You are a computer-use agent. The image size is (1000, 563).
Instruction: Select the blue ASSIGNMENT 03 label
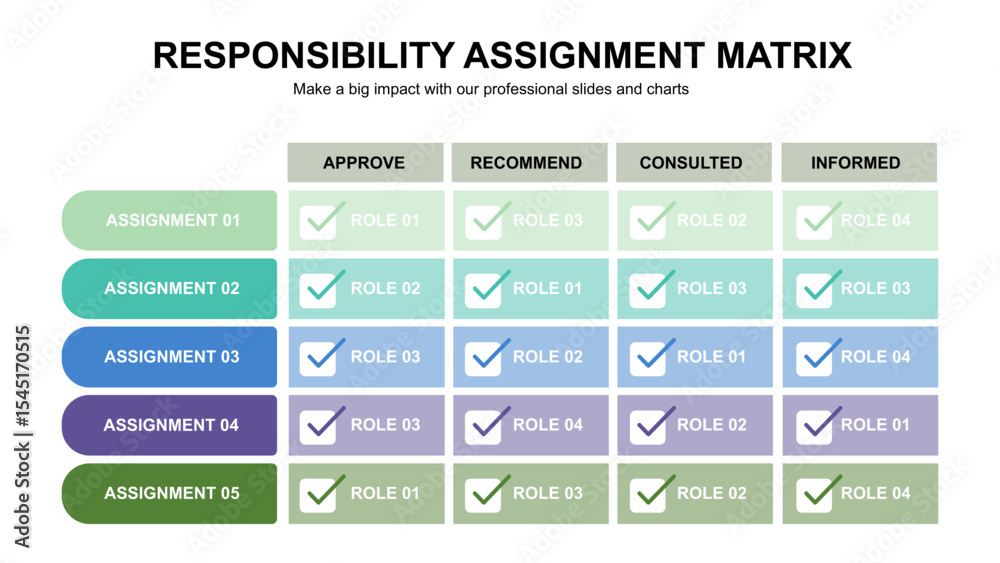point(170,356)
